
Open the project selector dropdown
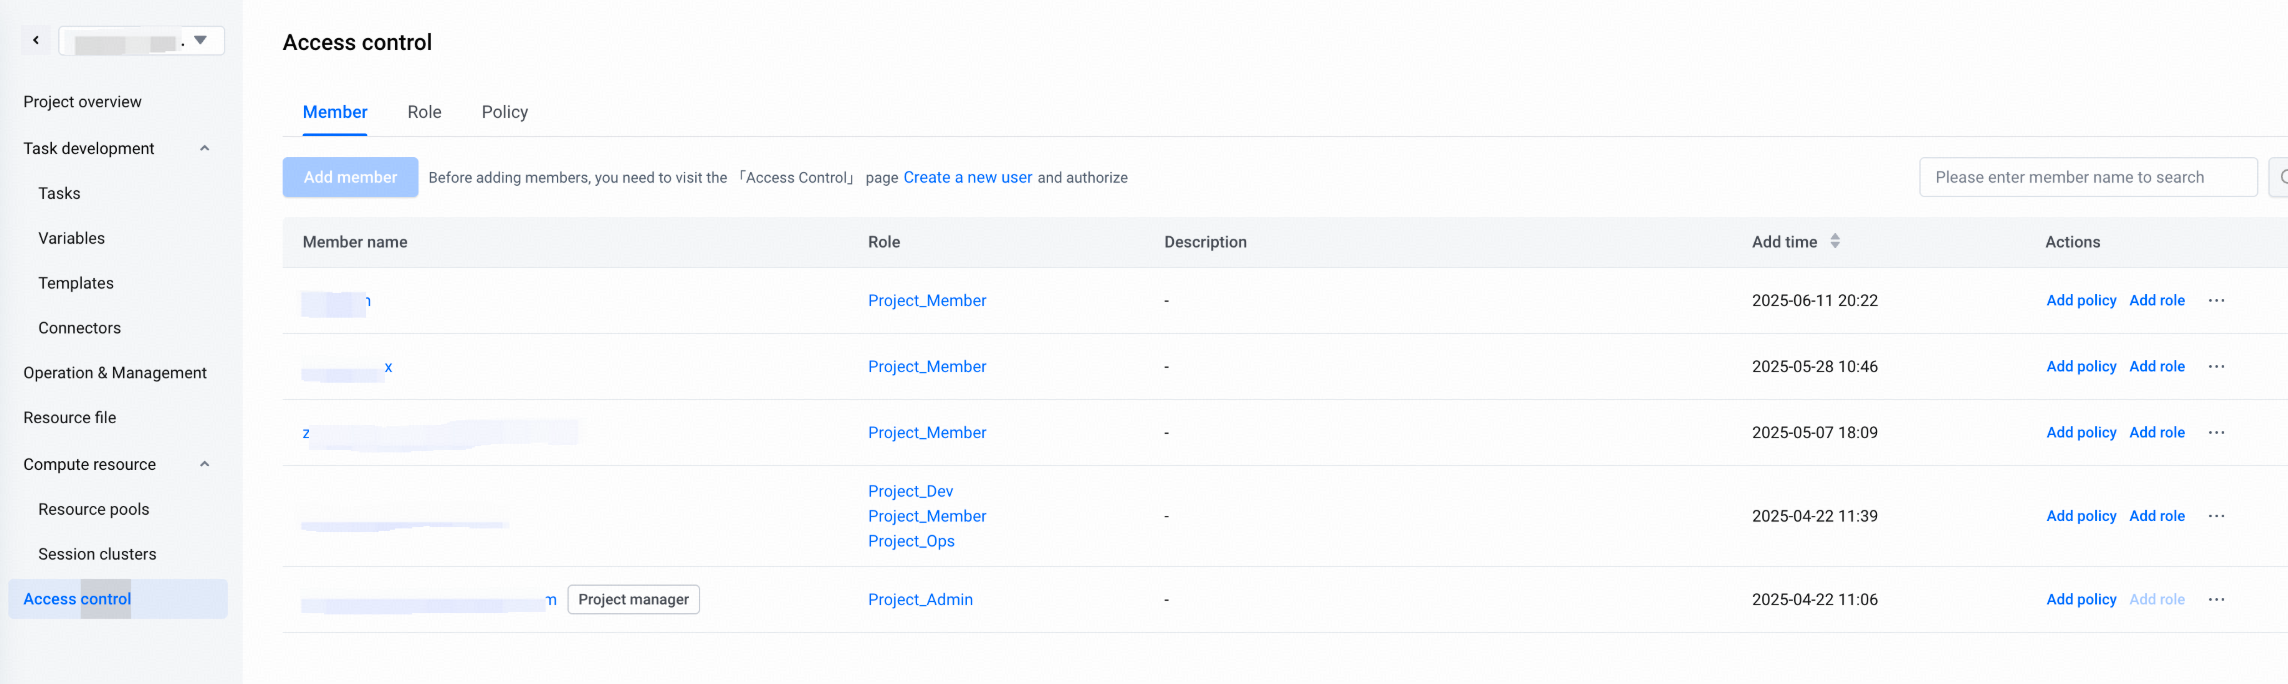coord(142,41)
